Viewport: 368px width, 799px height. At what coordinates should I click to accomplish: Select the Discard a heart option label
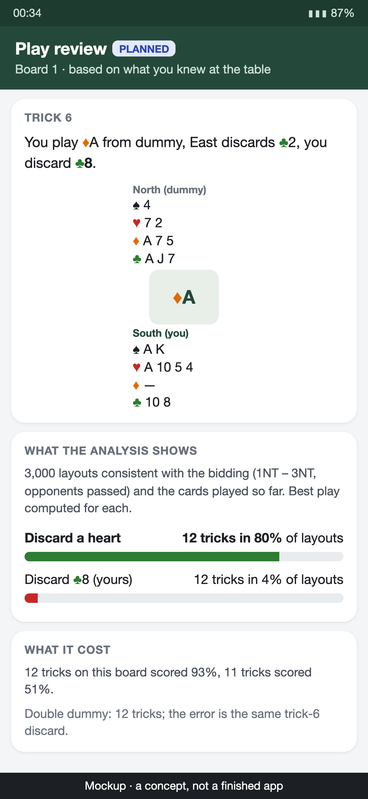[x=73, y=538]
